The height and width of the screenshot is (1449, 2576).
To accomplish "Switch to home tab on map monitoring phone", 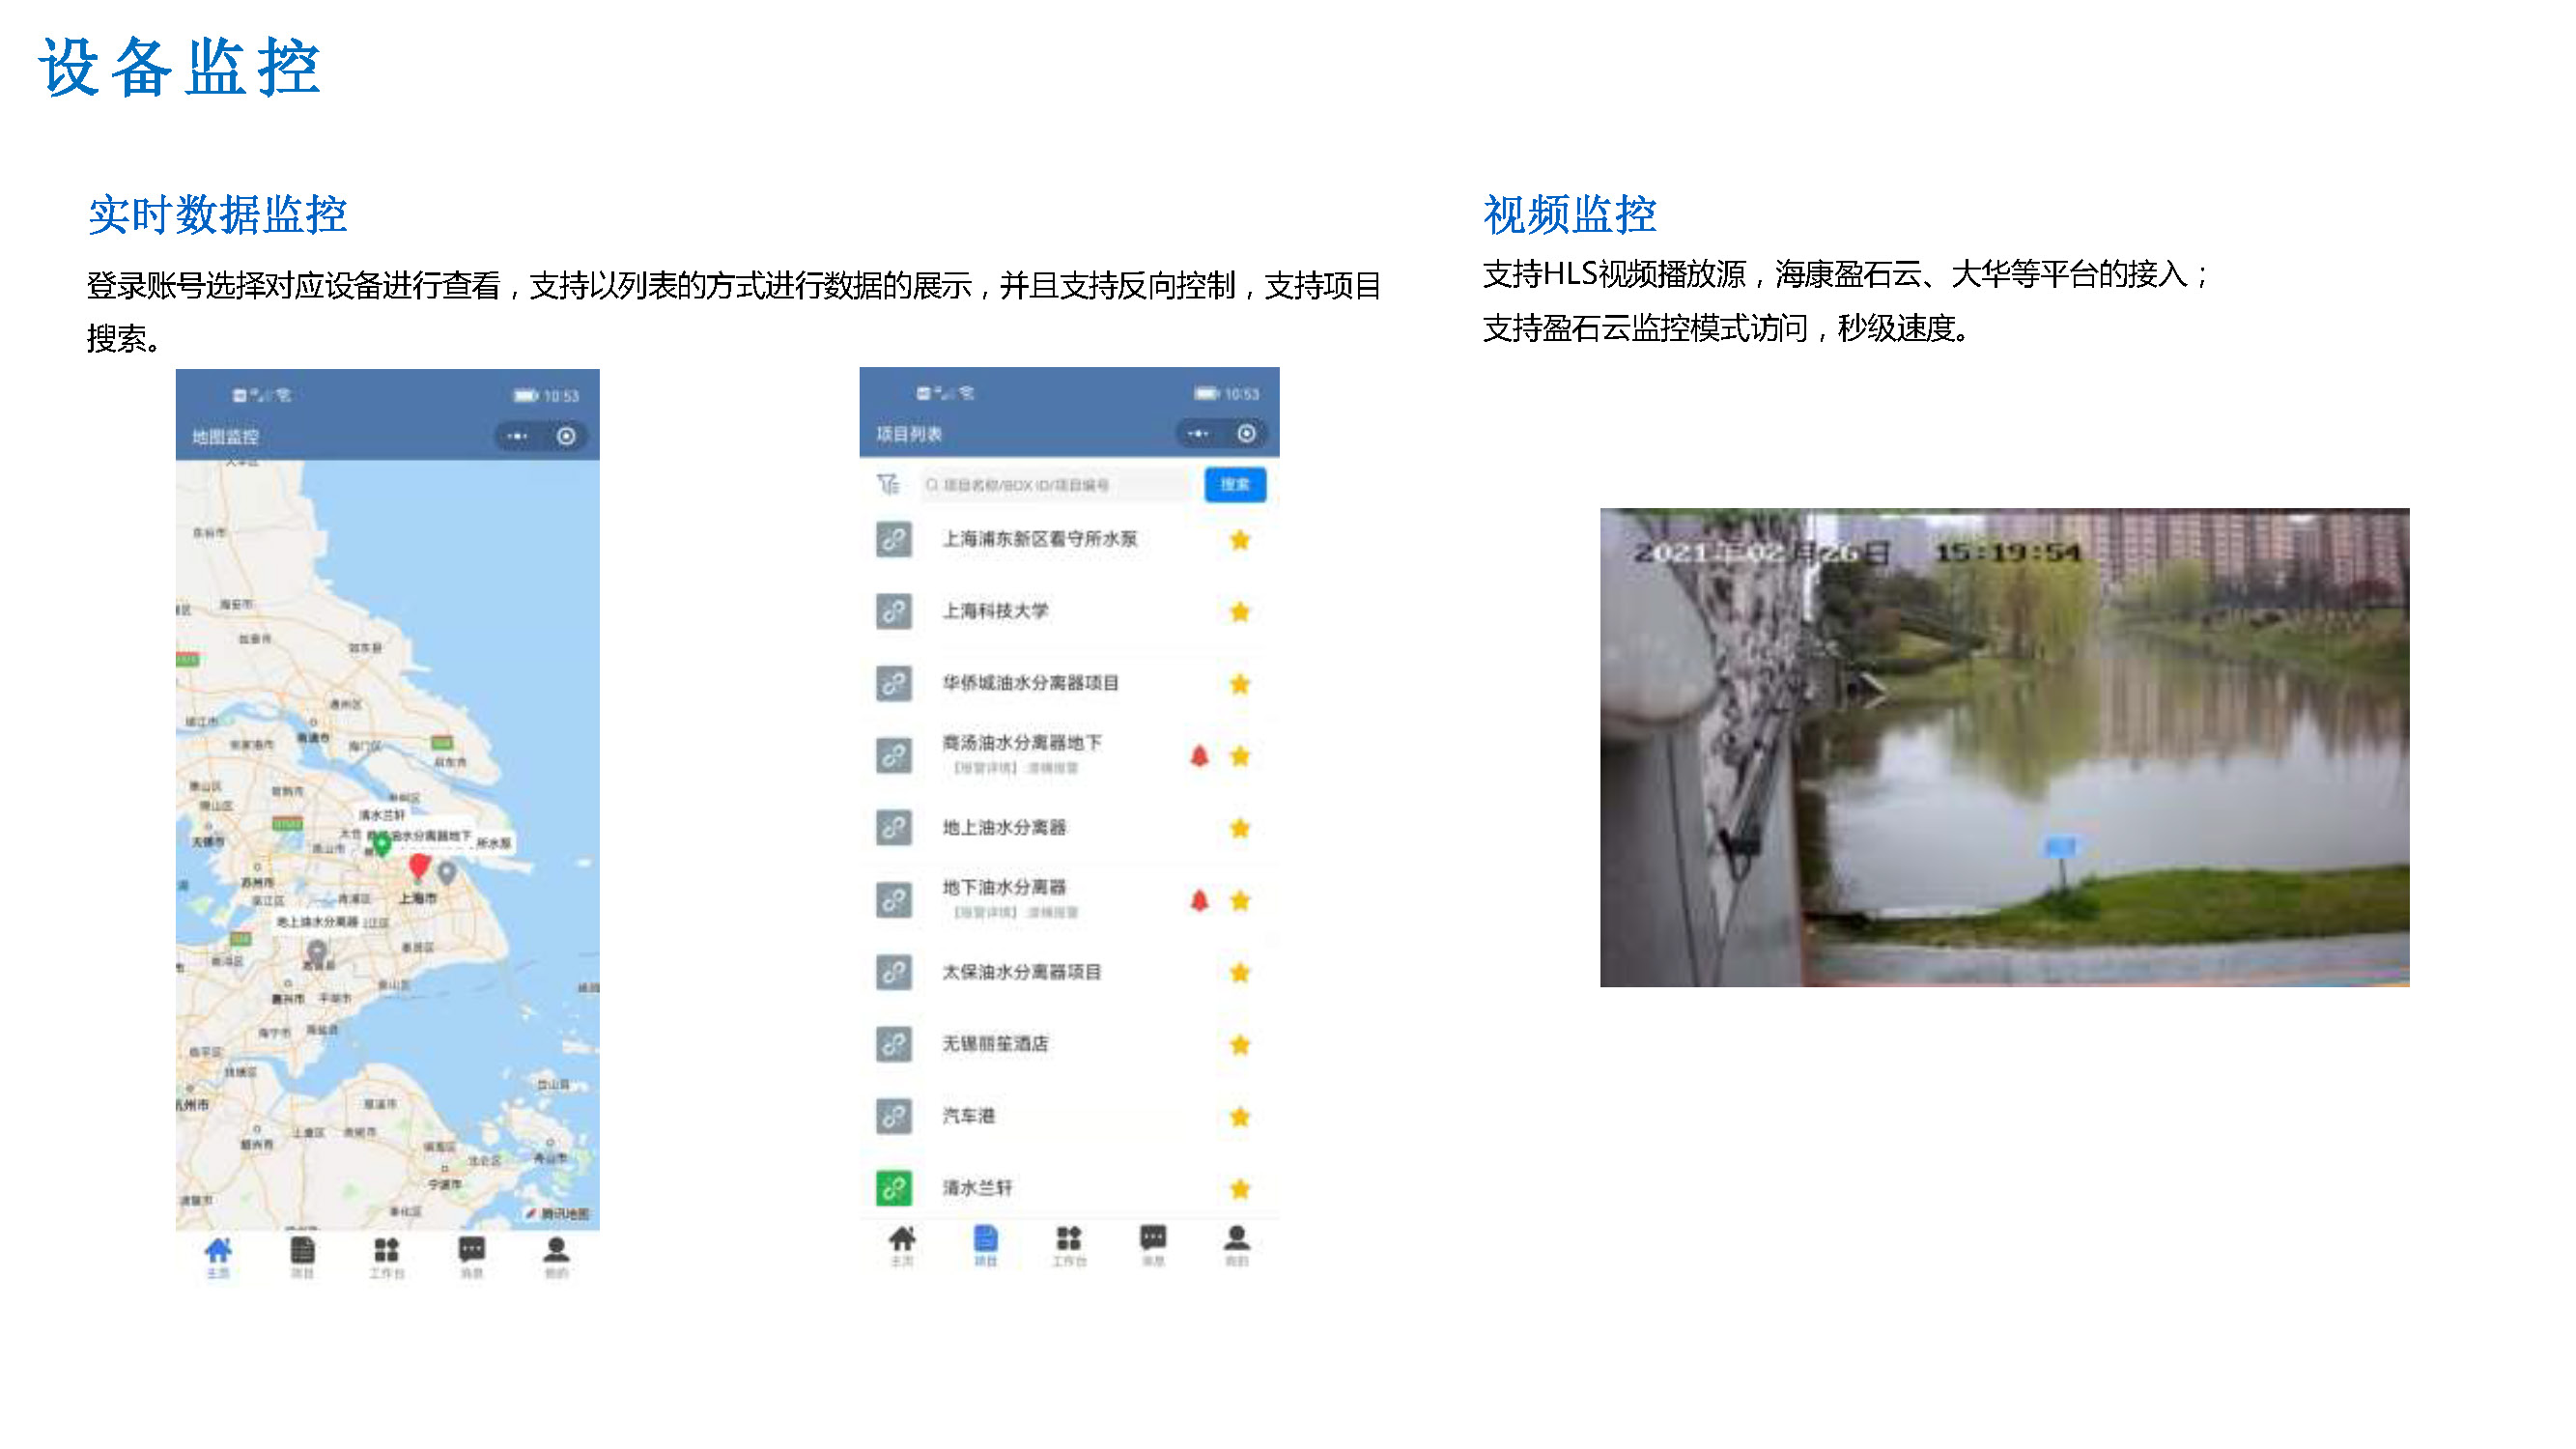I will (x=218, y=1257).
